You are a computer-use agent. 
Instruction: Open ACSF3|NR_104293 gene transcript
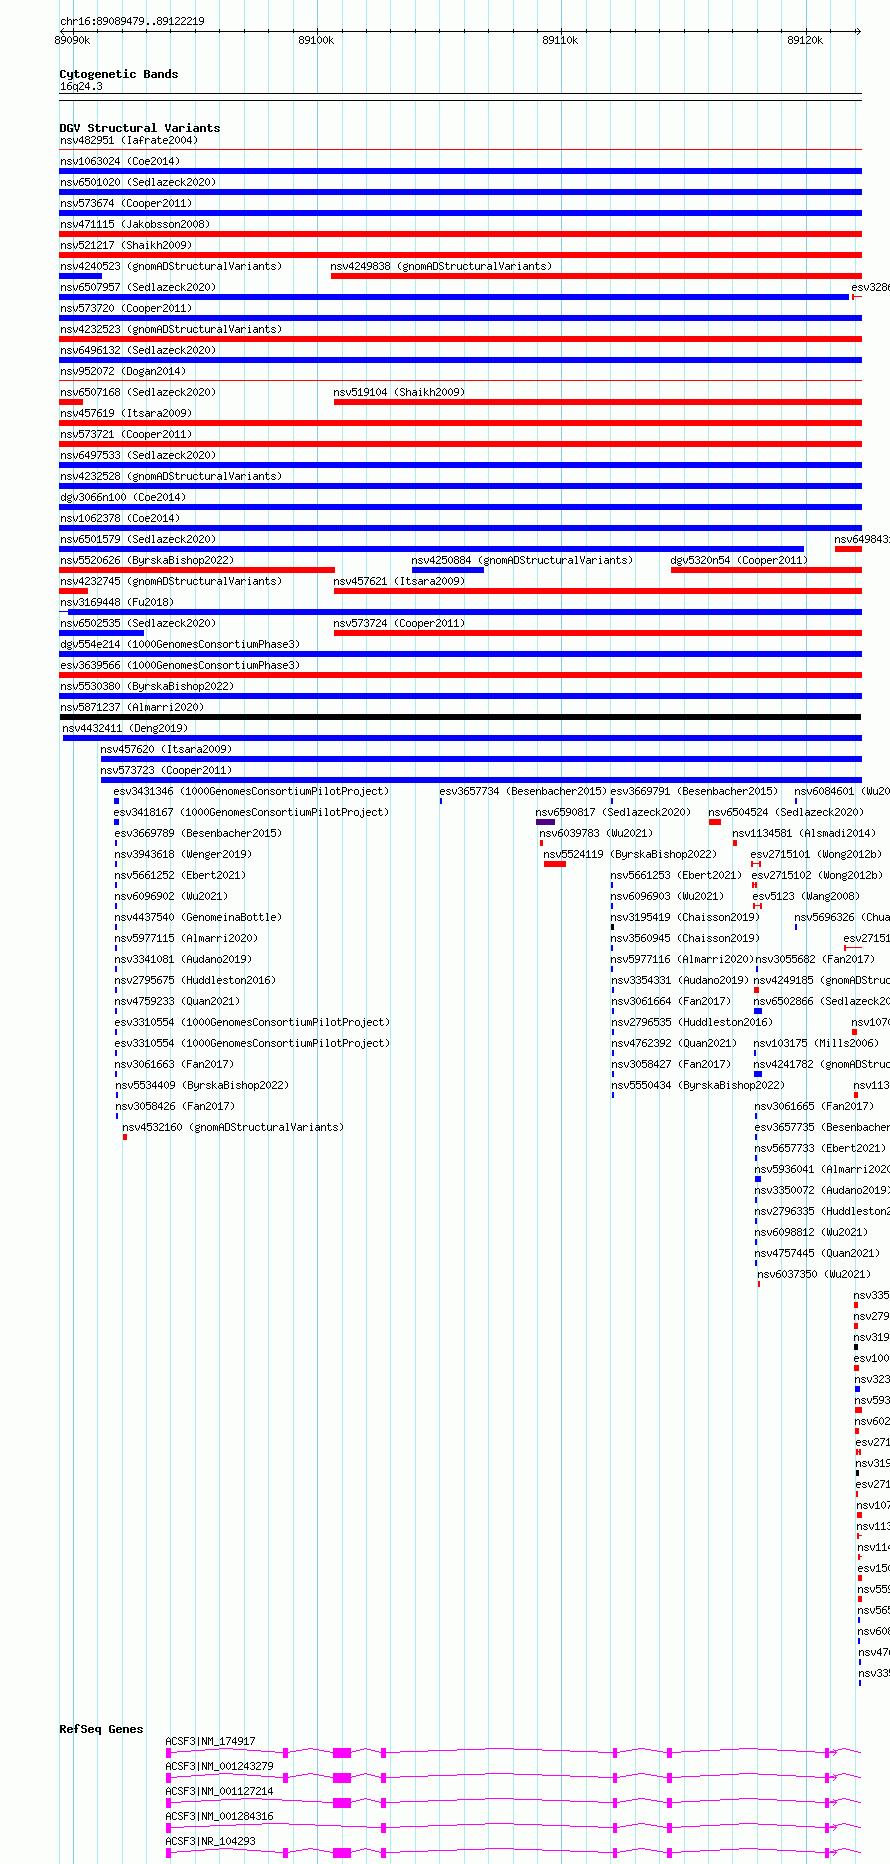tap(210, 1841)
